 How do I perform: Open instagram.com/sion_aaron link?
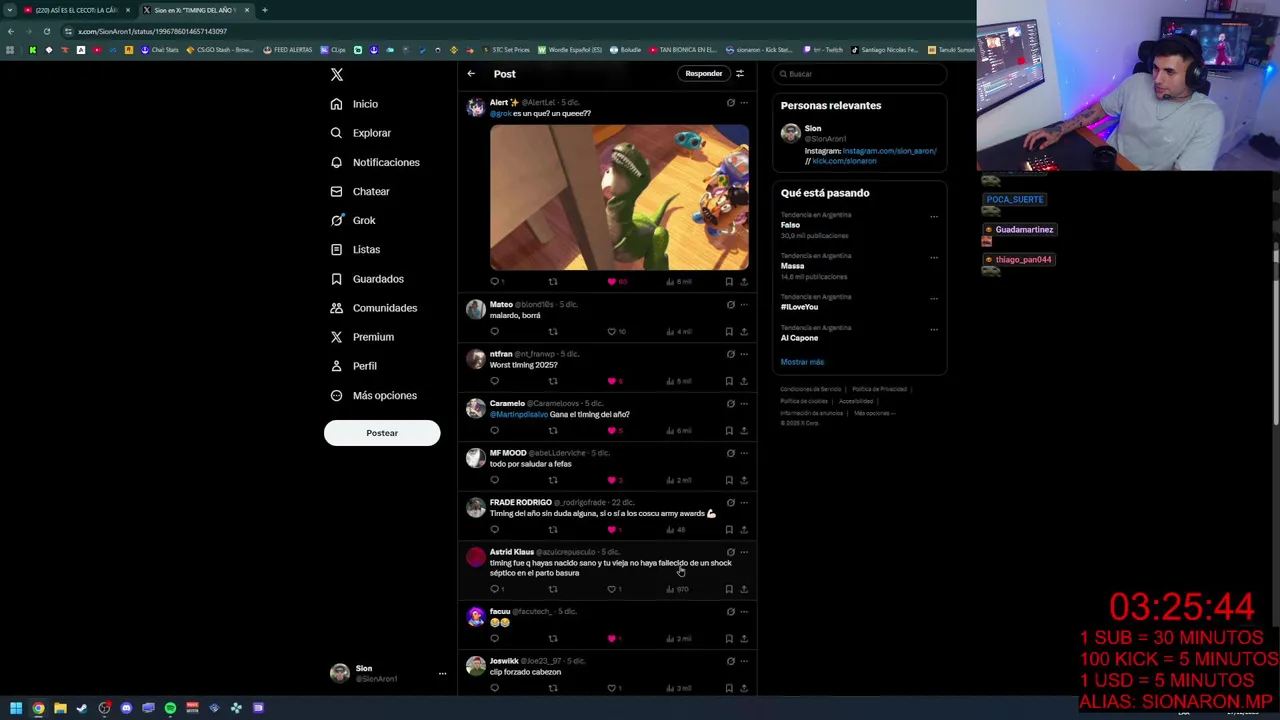click(x=890, y=151)
